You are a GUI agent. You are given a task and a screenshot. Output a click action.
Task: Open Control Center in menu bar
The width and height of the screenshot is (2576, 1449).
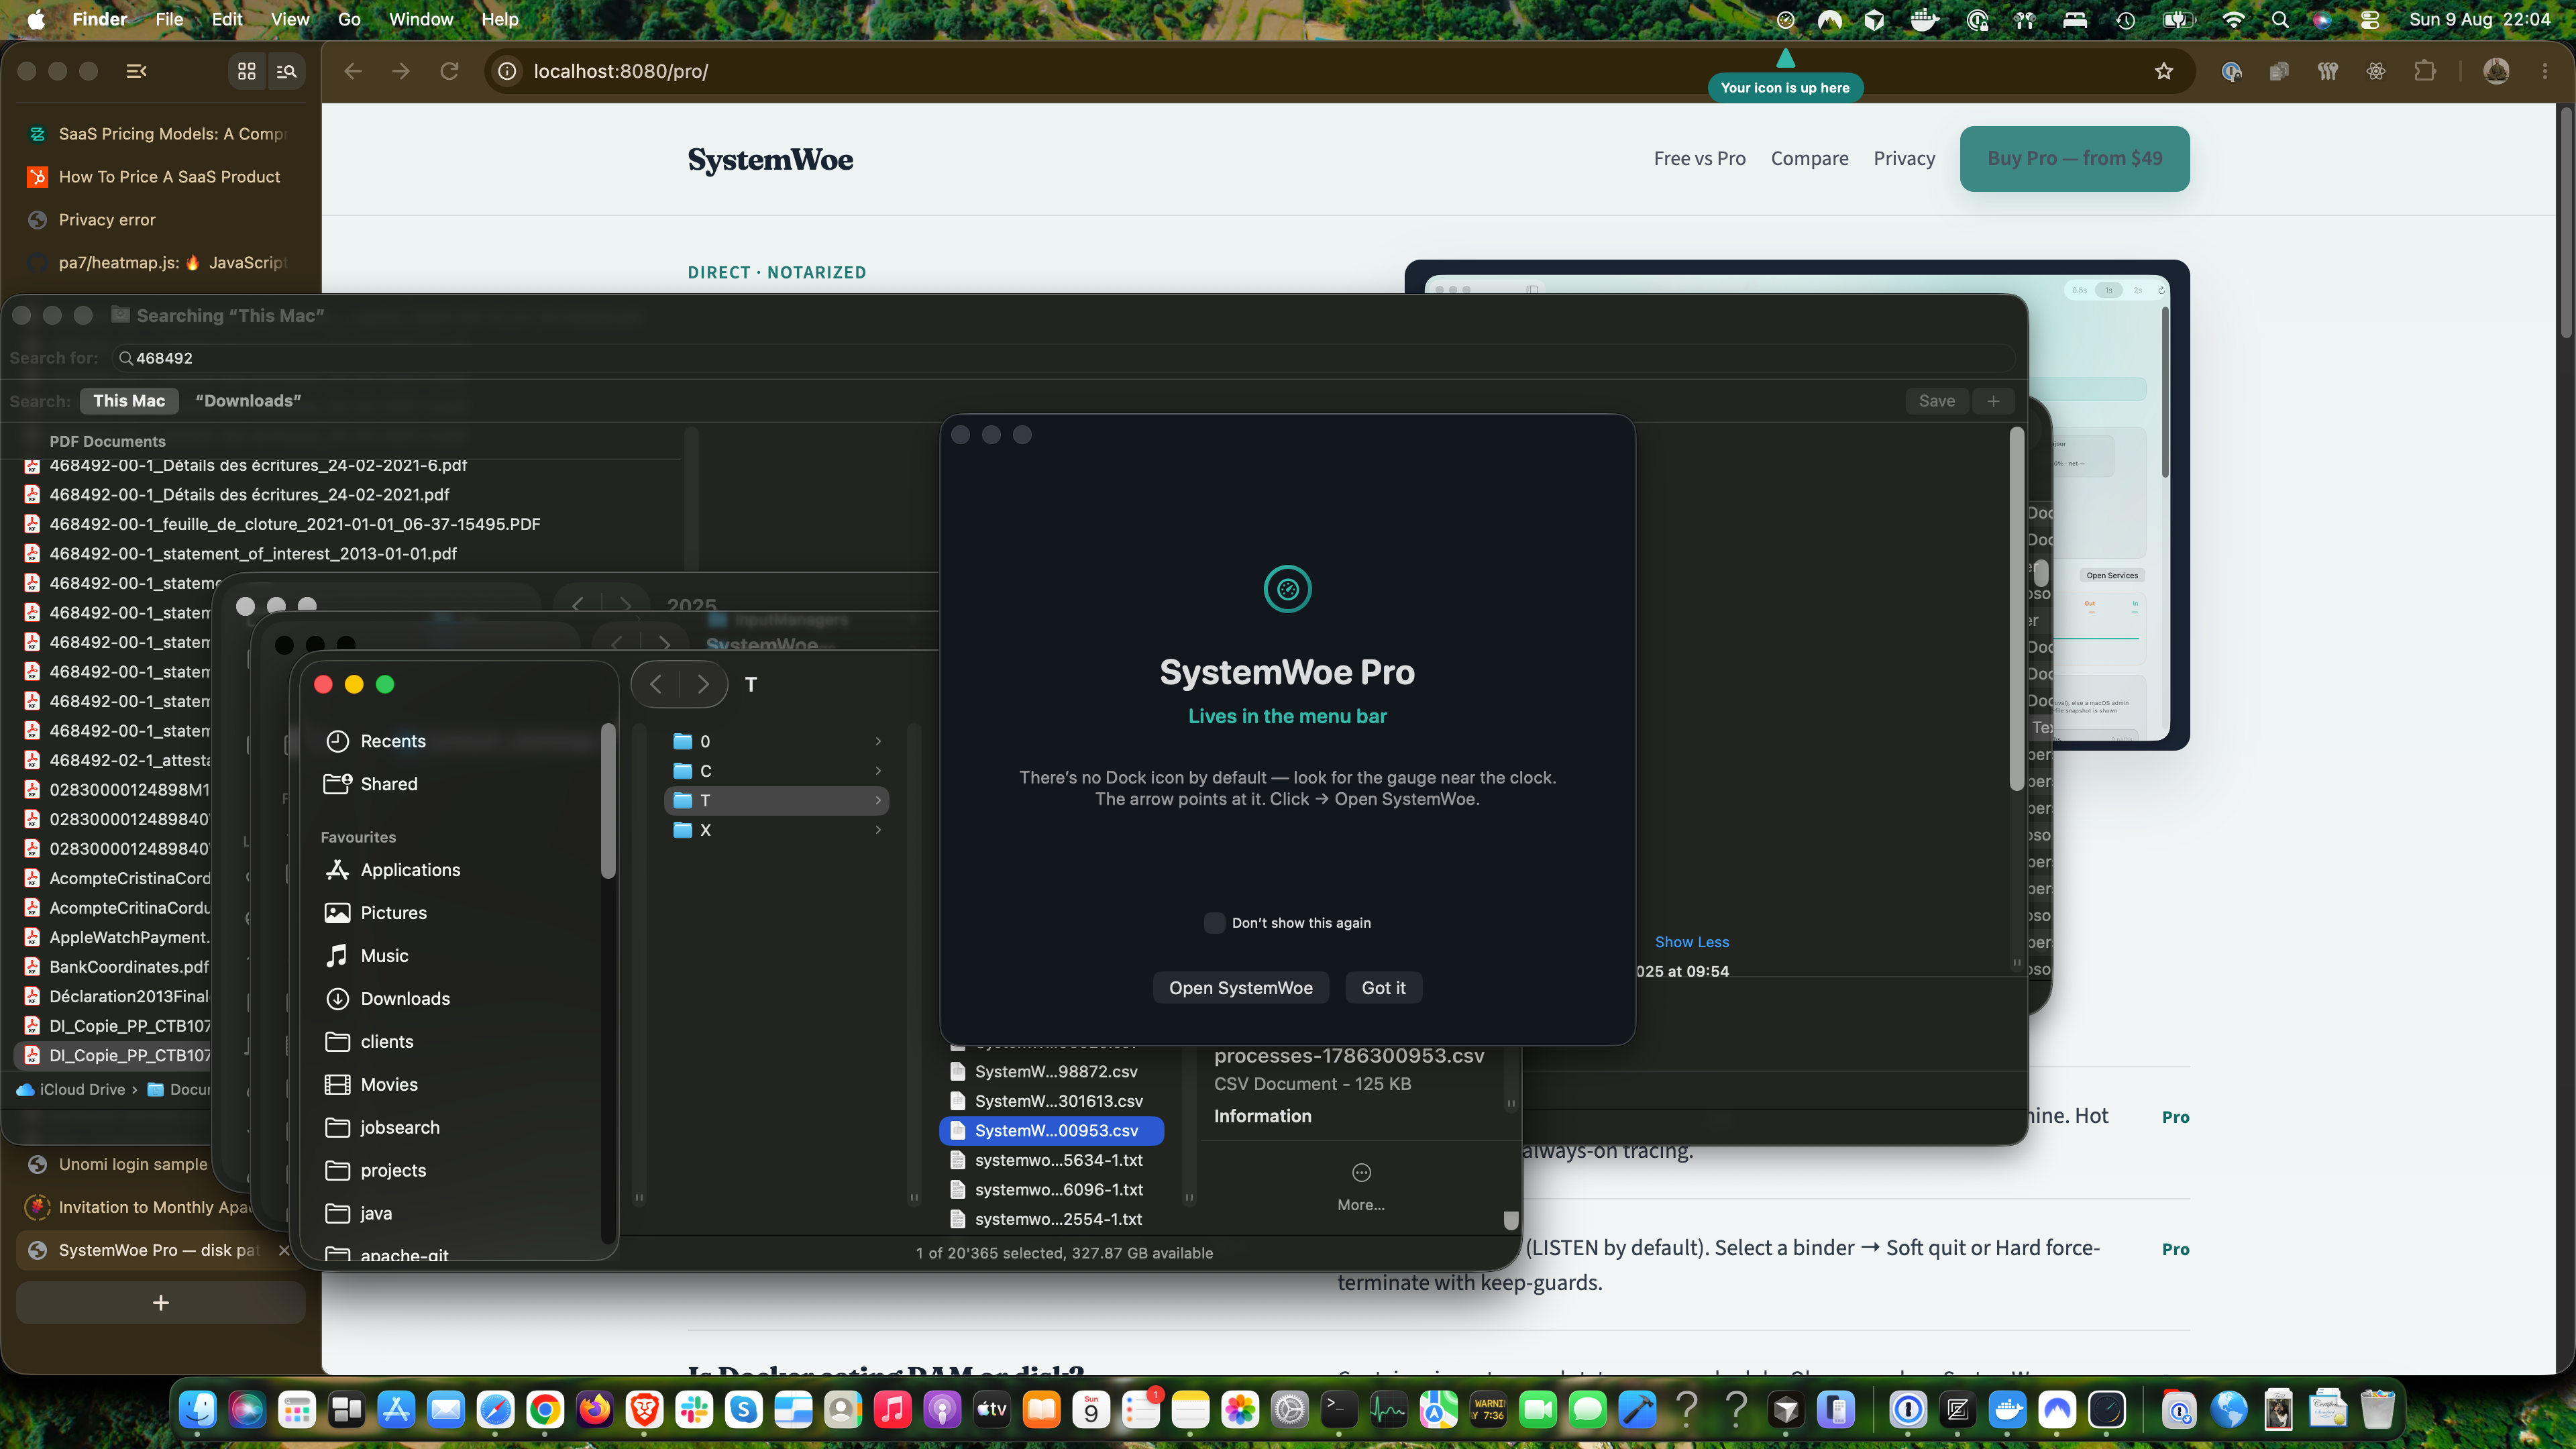click(2370, 19)
